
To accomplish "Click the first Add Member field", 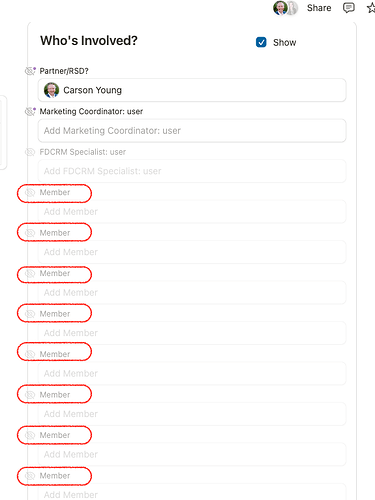I will pyautogui.click(x=192, y=211).
